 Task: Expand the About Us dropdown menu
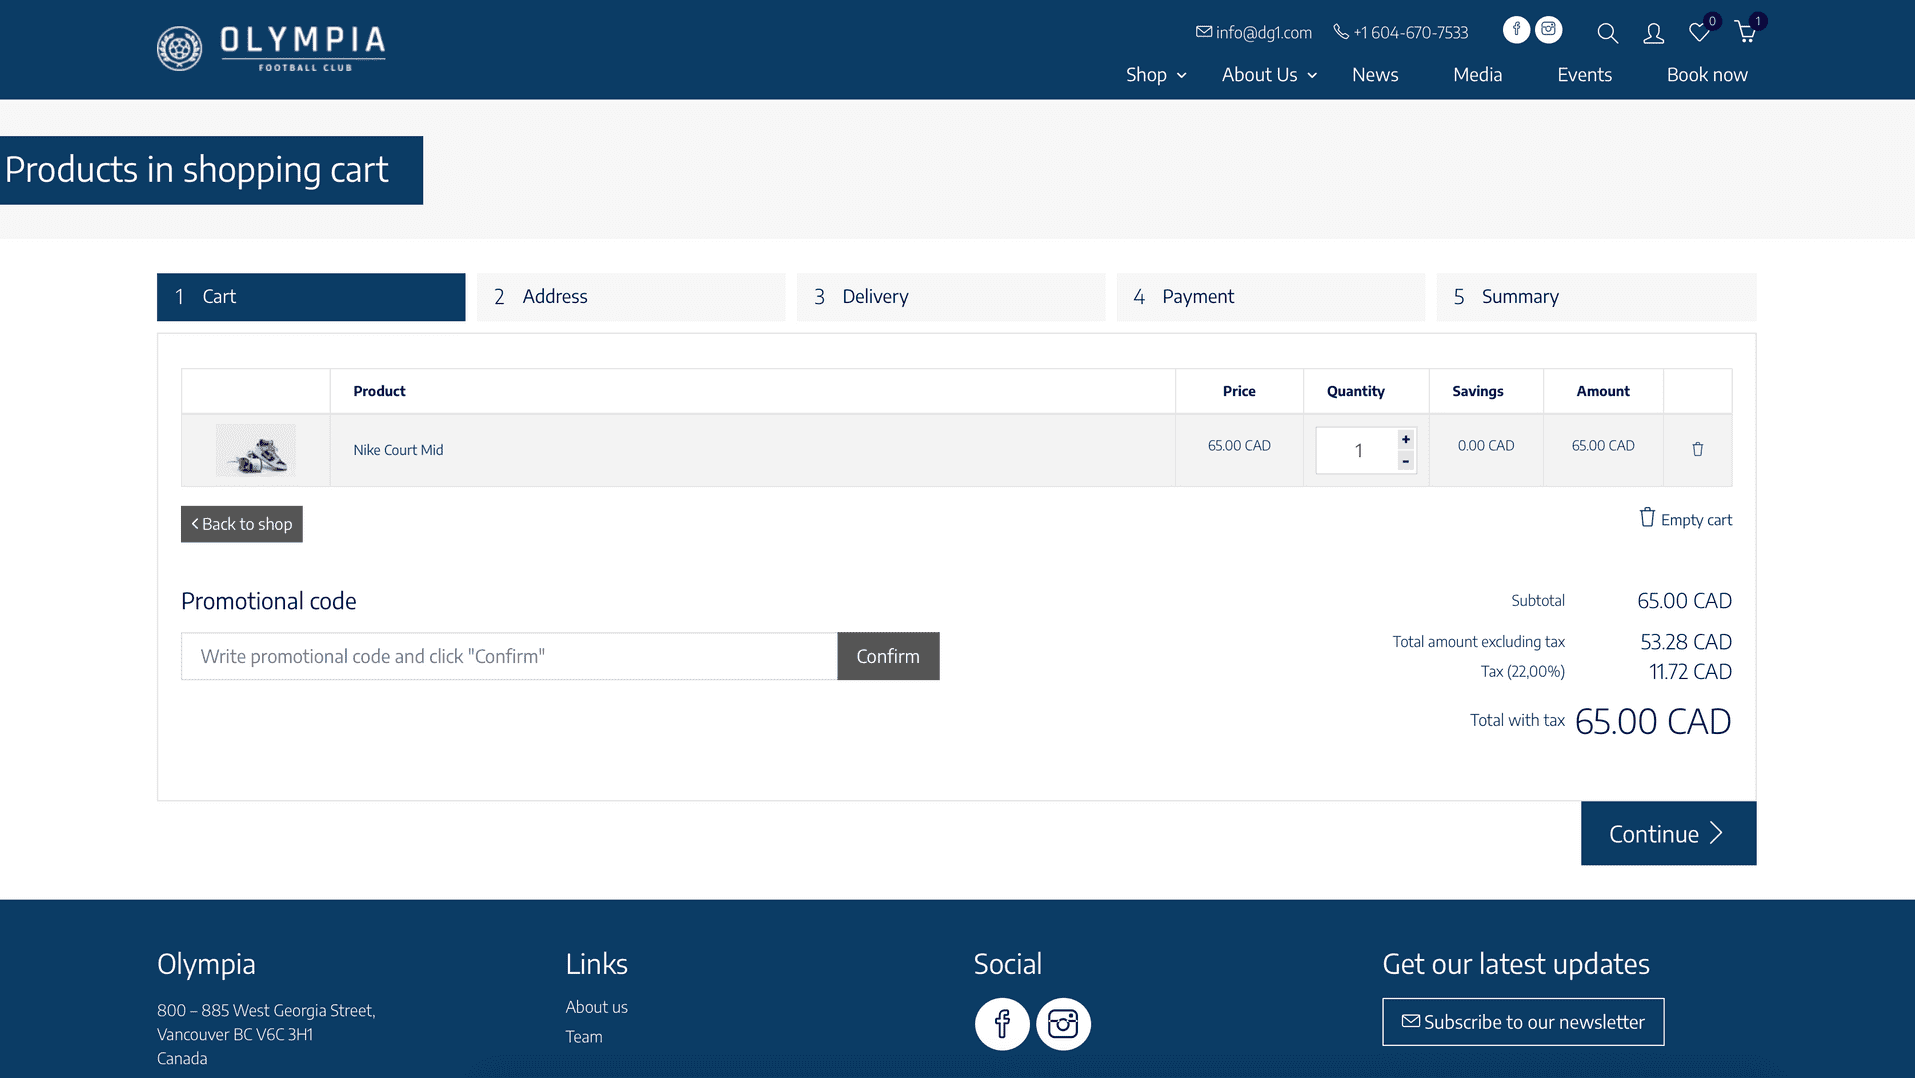[1269, 75]
